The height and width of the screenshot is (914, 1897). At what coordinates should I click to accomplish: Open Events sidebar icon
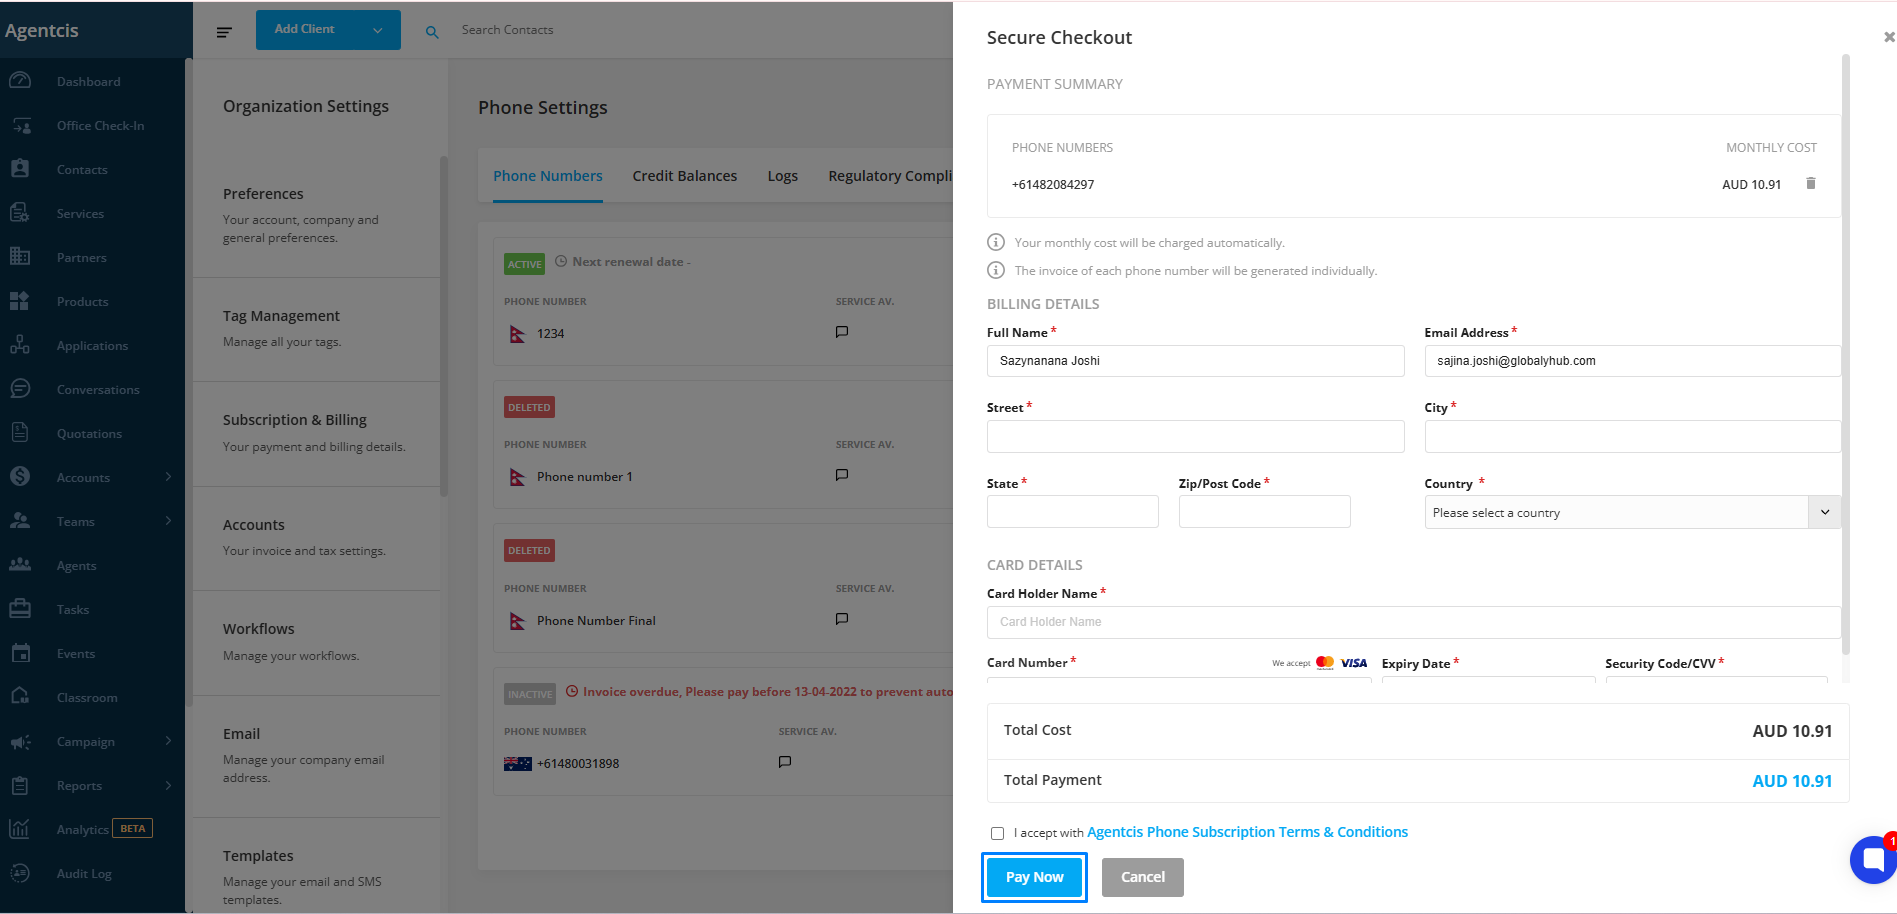click(x=20, y=653)
